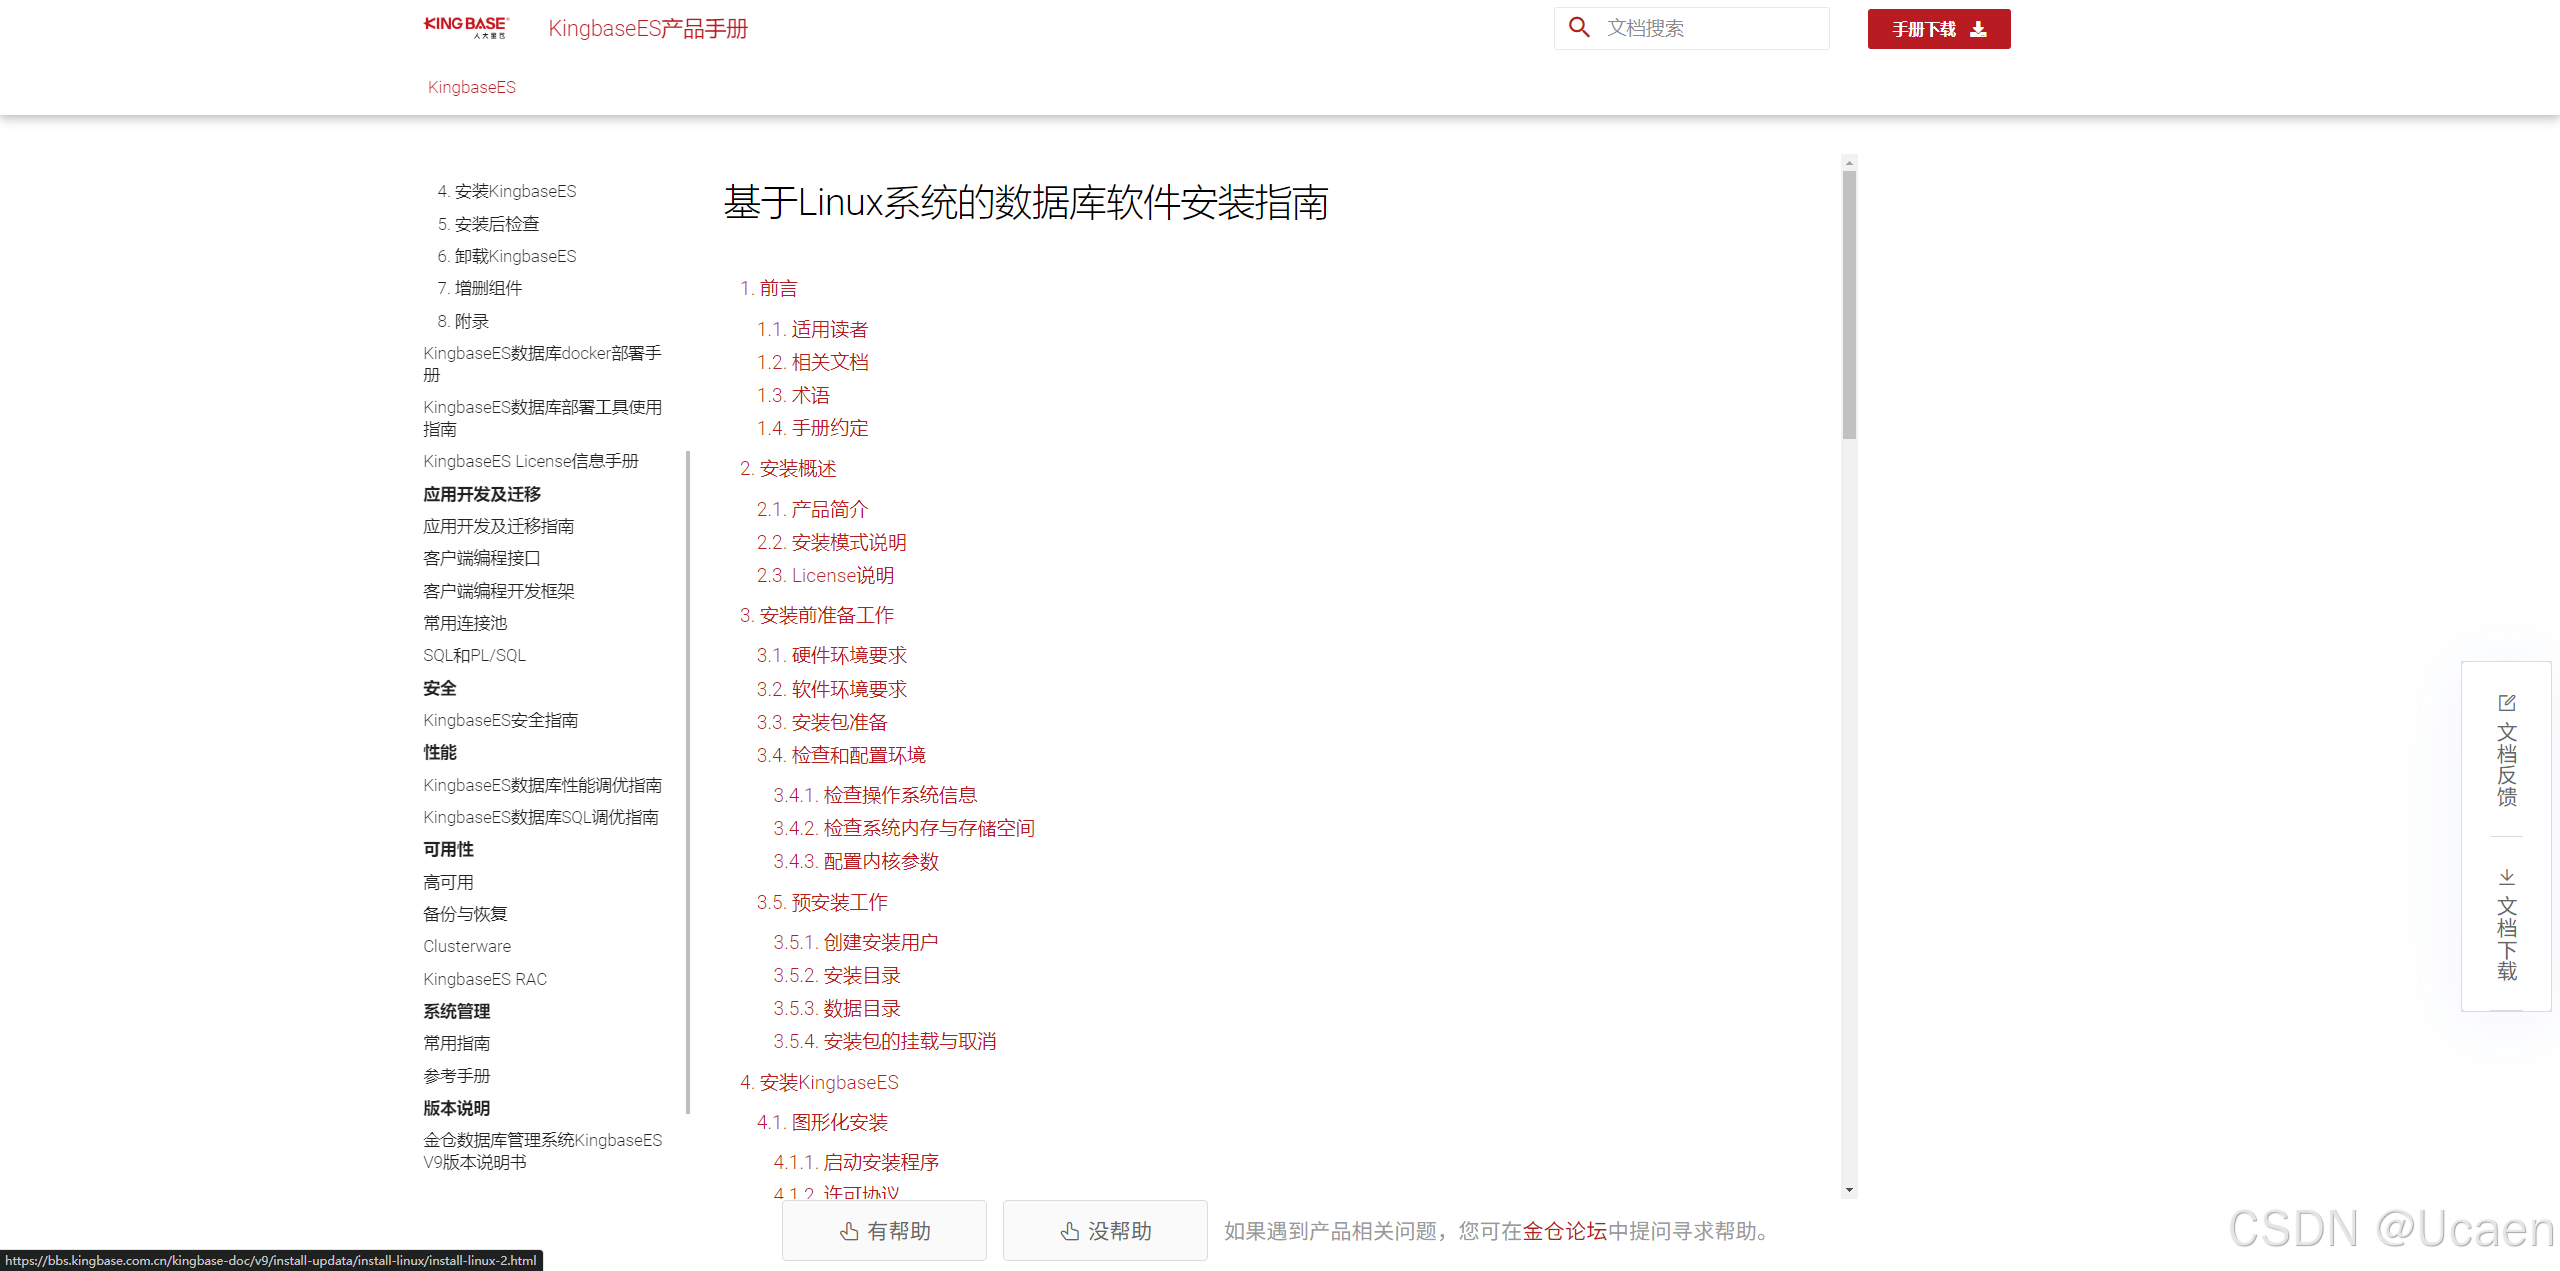Click the content scrollbar up arrow
2560x1271 pixels.
pyautogui.click(x=1849, y=162)
